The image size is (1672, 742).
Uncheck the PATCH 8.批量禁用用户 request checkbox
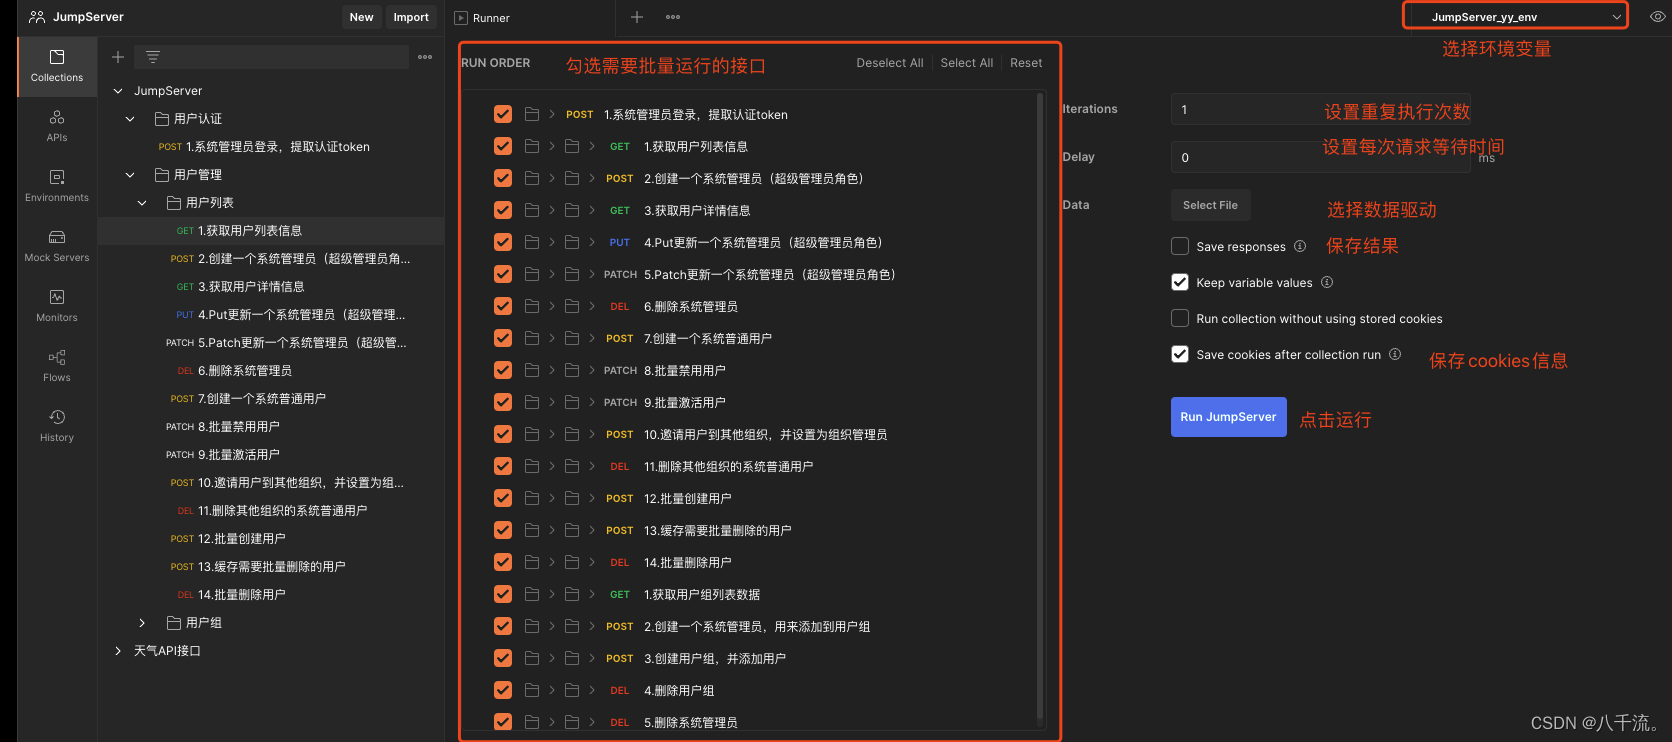(x=503, y=370)
